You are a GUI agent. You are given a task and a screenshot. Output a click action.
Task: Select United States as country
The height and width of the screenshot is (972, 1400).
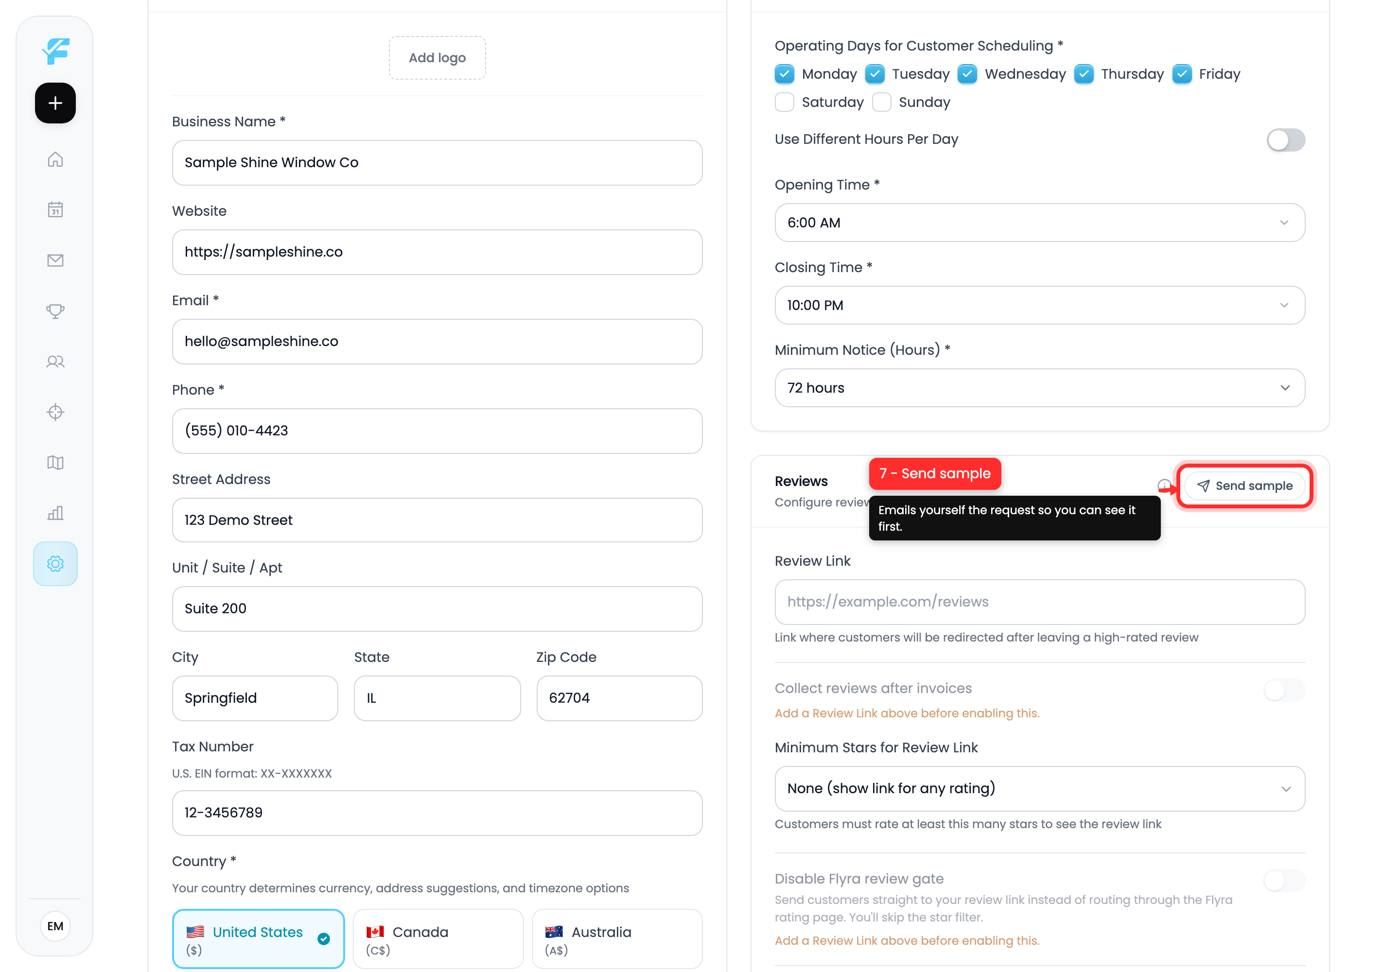pyautogui.click(x=258, y=939)
